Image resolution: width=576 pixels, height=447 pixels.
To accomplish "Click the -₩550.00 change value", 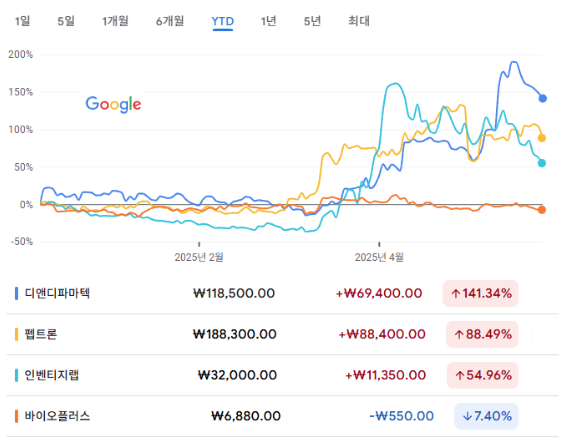I will pos(402,416).
